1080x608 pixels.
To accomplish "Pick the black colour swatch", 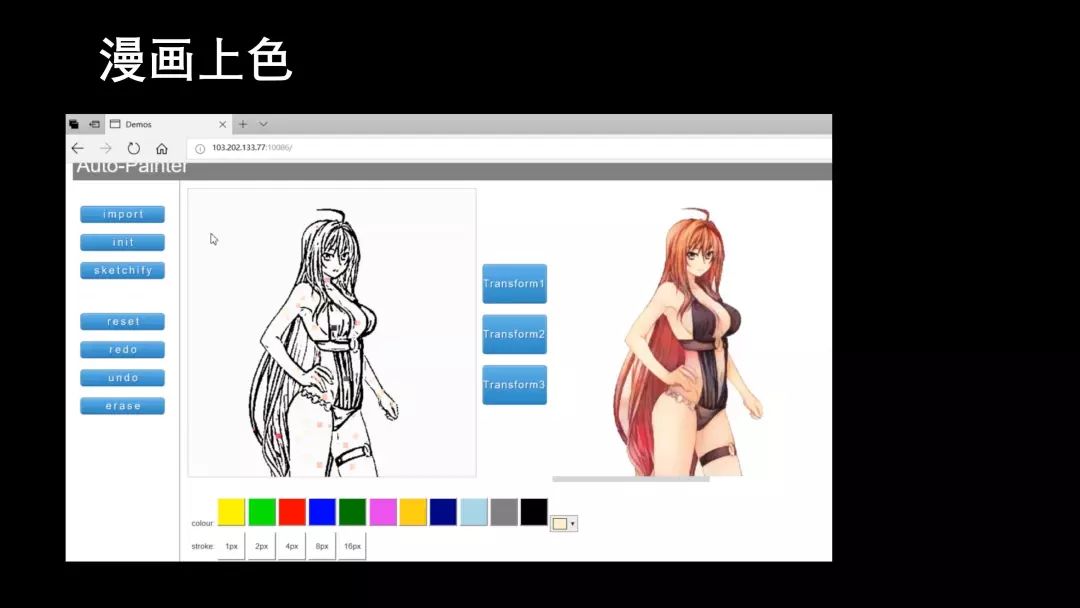I will (534, 512).
